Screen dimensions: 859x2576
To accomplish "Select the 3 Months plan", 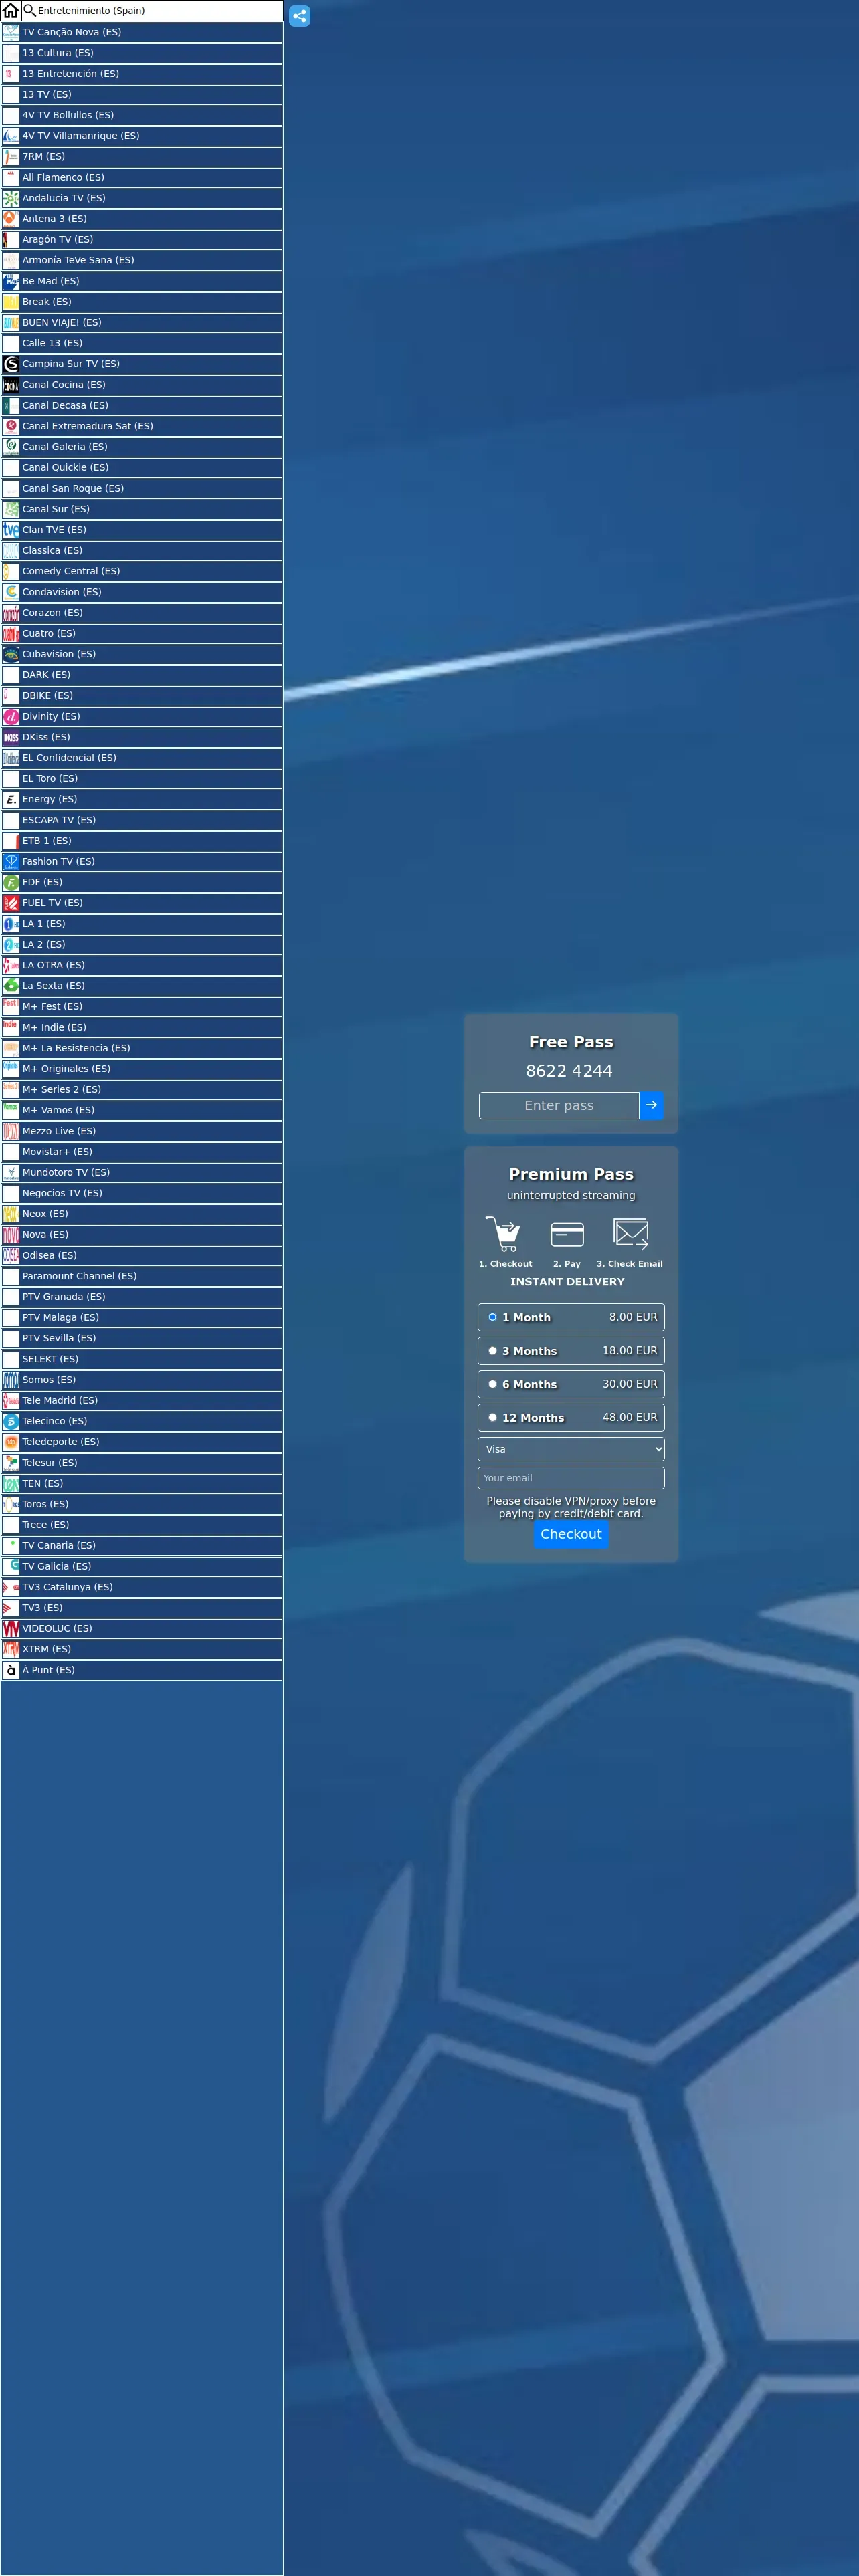I will click(x=571, y=1351).
